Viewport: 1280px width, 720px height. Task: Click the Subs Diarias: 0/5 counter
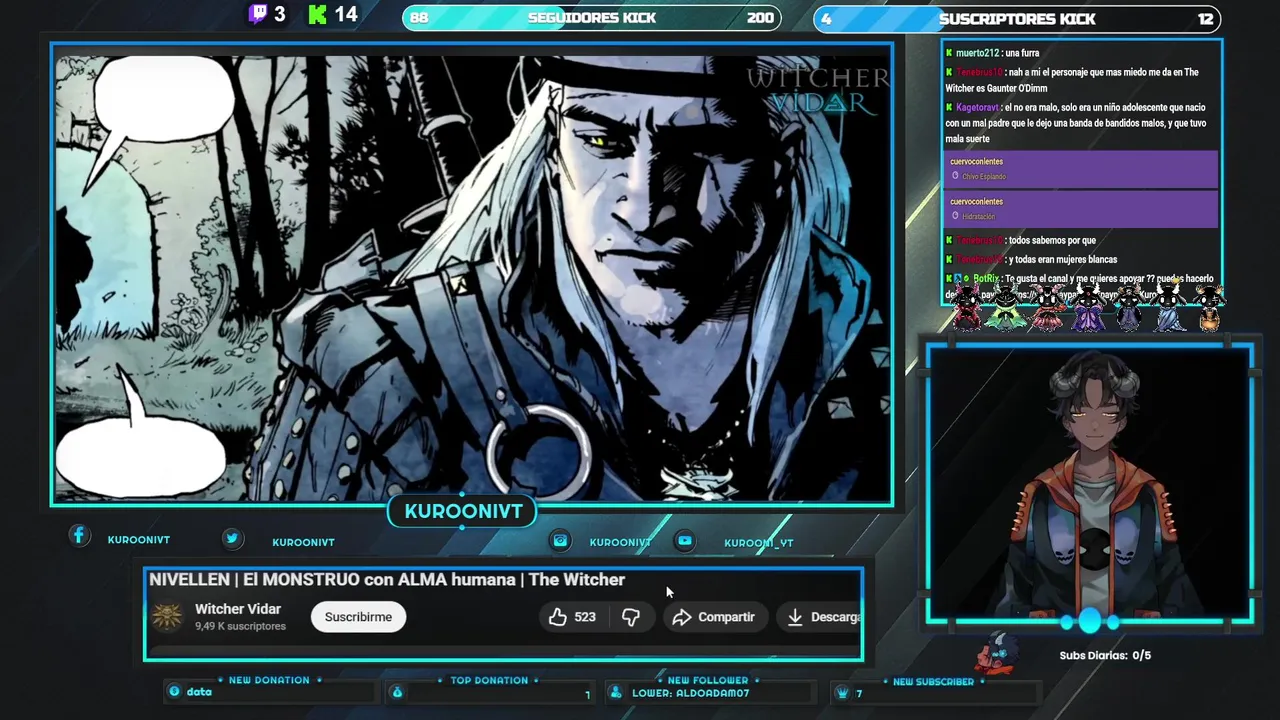1105,656
